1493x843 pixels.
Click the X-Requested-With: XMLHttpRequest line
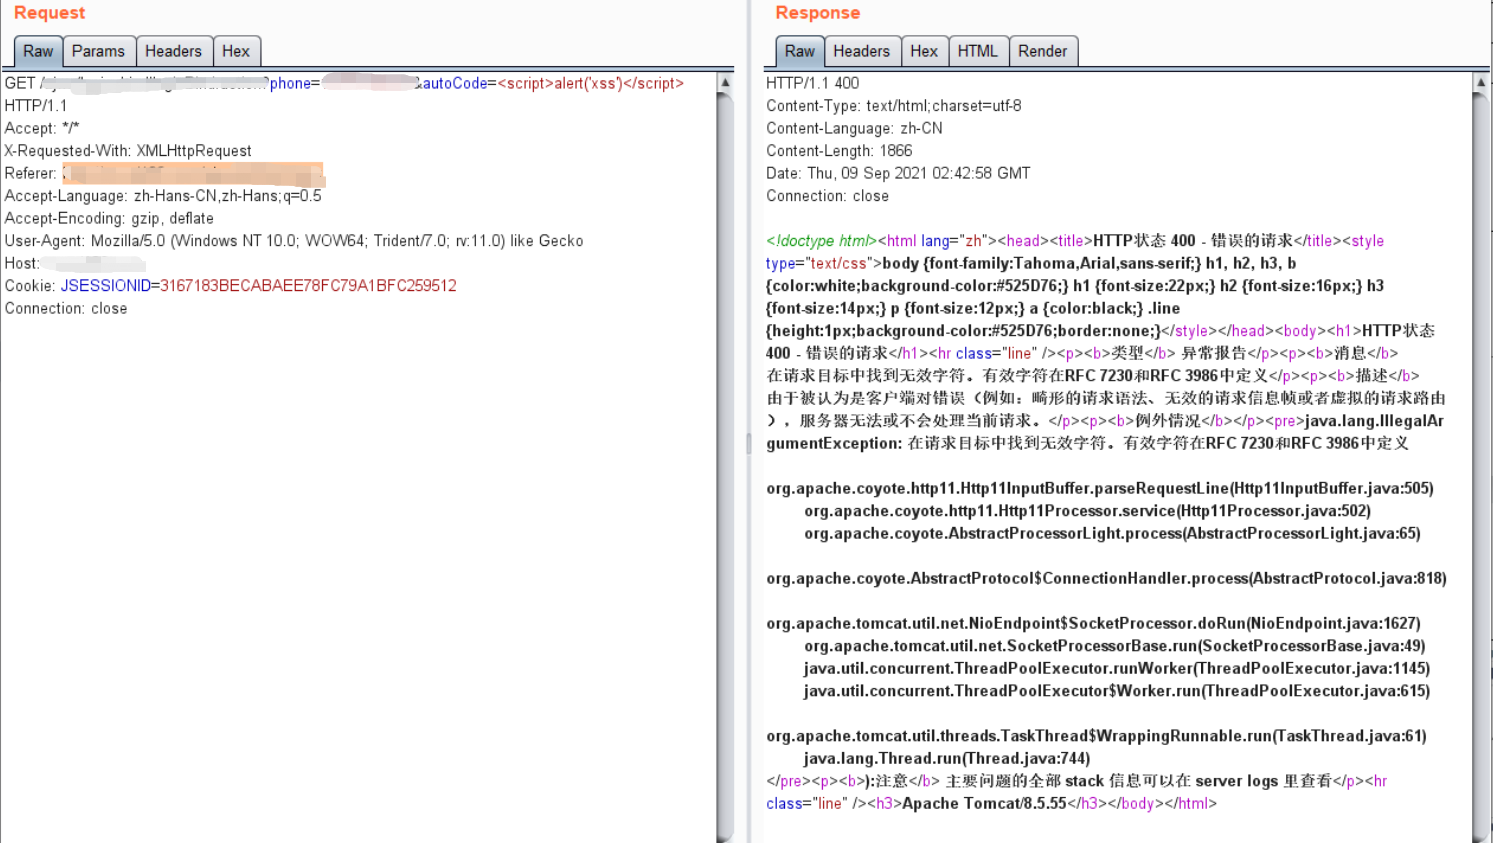[128, 151]
